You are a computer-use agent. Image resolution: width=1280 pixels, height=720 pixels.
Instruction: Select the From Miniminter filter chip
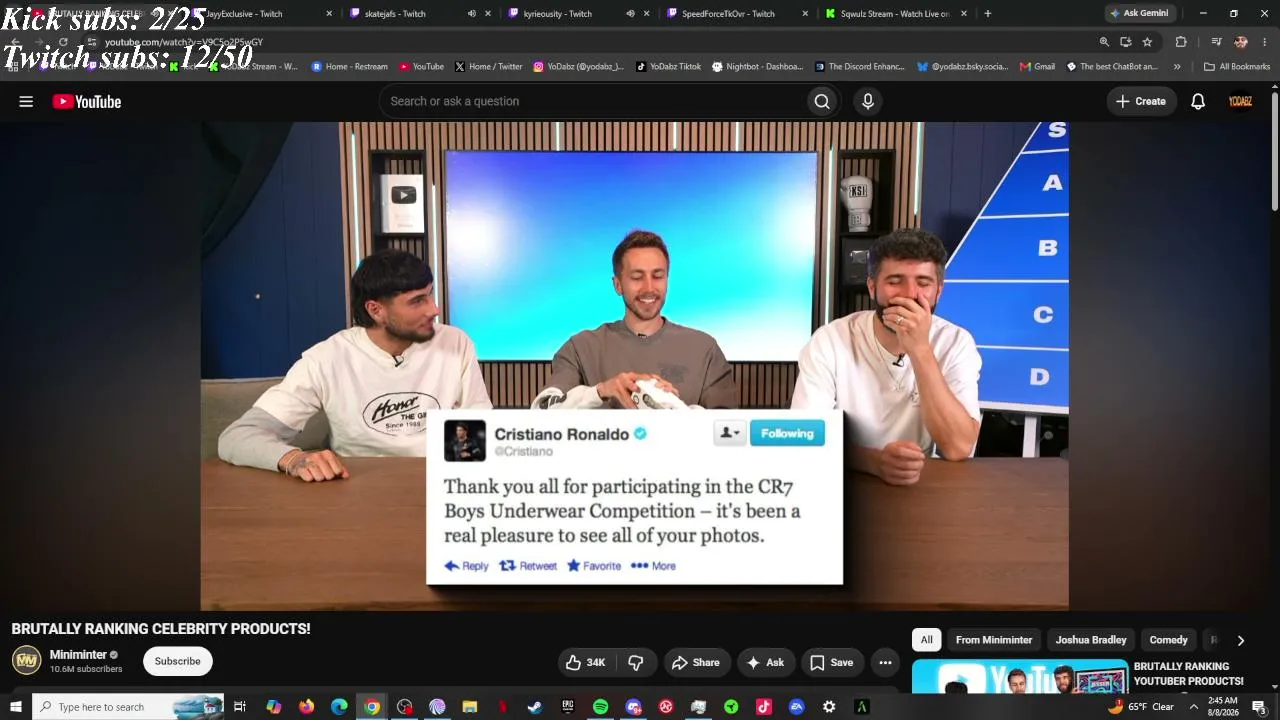[994, 640]
